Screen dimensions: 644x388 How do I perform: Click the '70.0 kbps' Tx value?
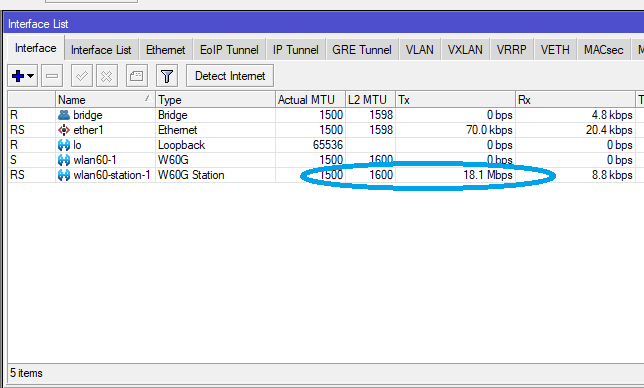click(x=489, y=130)
